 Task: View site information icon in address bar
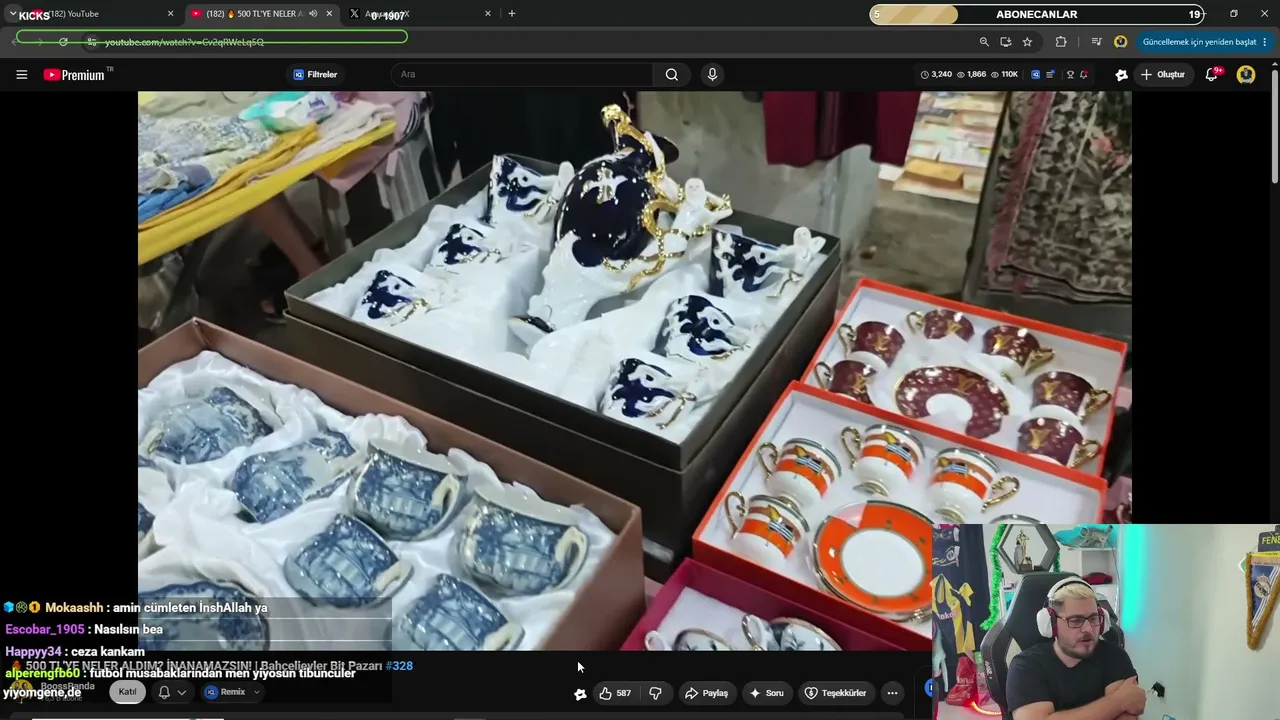click(91, 42)
